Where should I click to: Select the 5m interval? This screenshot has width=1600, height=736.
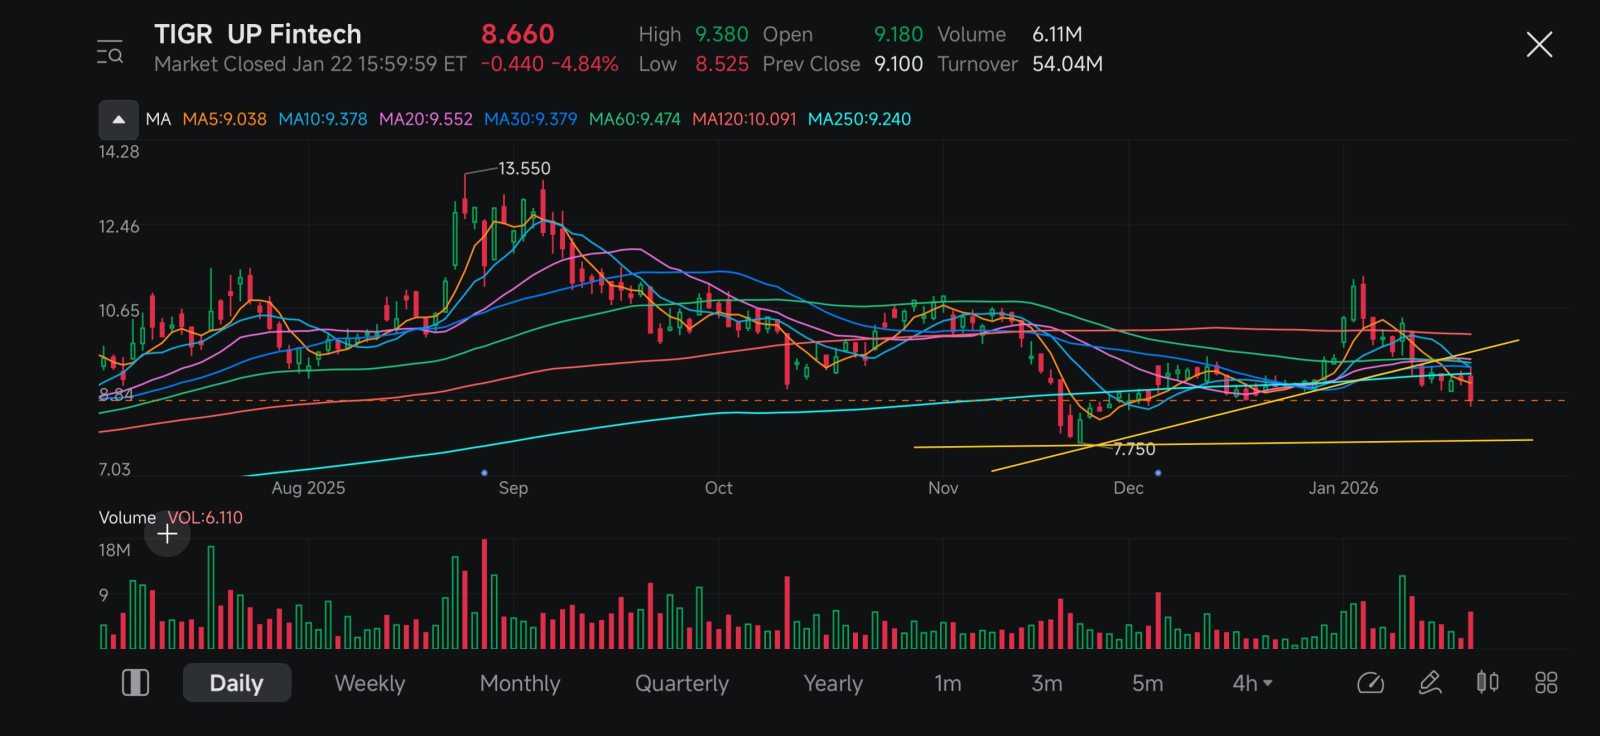(x=1147, y=683)
